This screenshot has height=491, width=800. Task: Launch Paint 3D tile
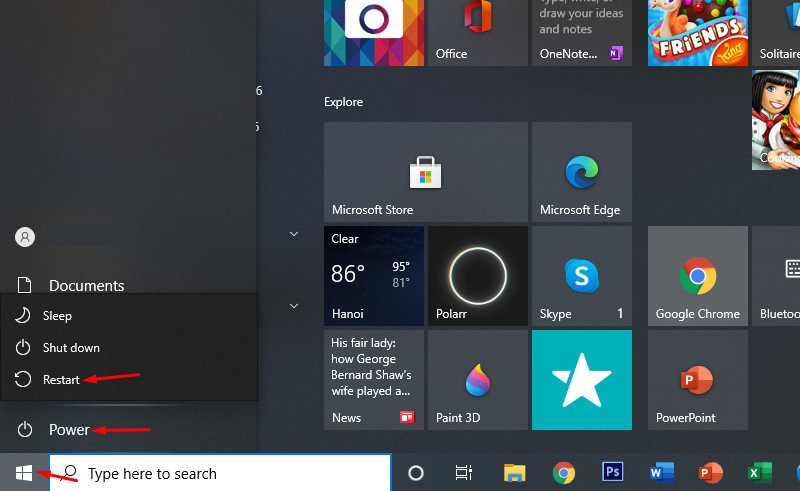coord(477,380)
